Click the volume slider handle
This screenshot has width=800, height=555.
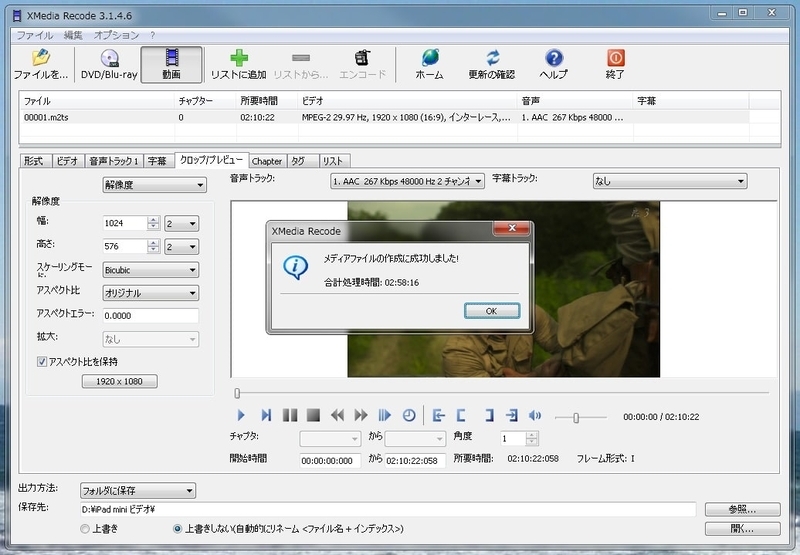click(x=576, y=418)
